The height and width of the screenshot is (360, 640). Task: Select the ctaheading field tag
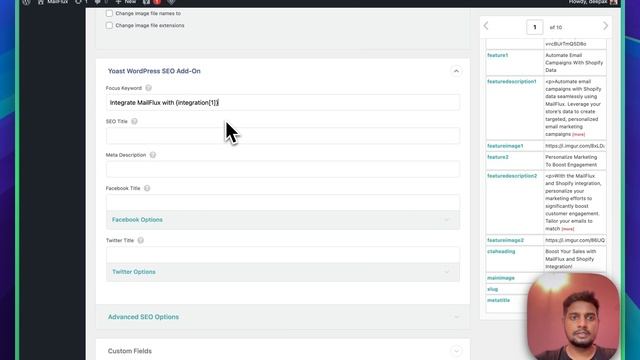point(501,251)
